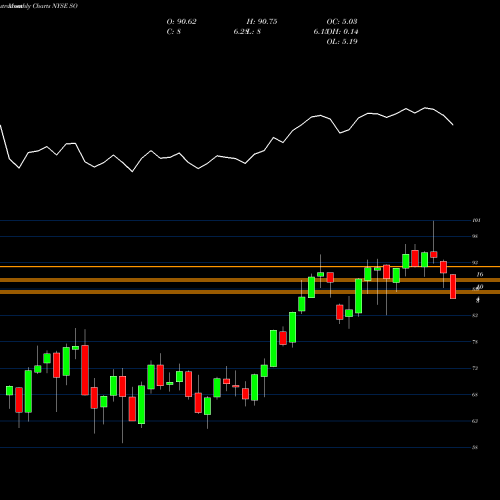The image size is (500, 500).
Task: Click the 68 price axis label
Action: 475,395
